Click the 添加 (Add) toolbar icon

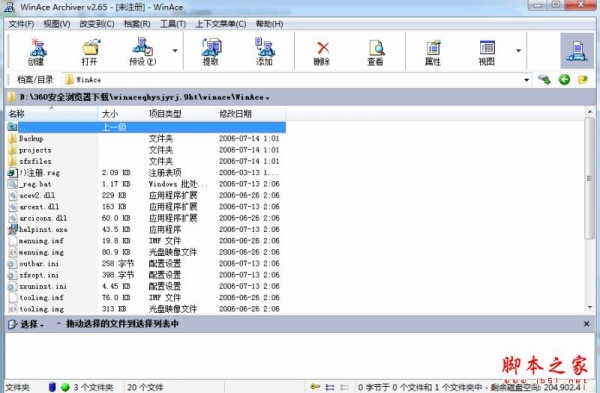(x=264, y=51)
